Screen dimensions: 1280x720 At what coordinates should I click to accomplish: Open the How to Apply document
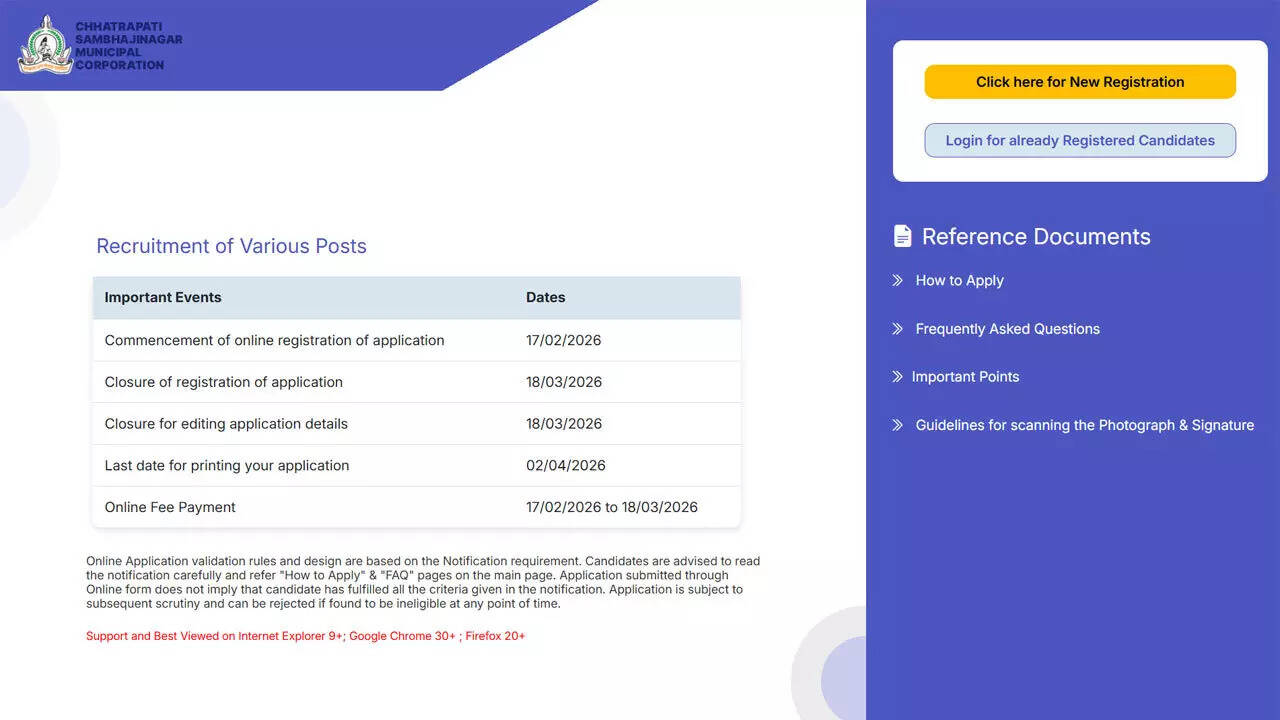[x=959, y=280]
